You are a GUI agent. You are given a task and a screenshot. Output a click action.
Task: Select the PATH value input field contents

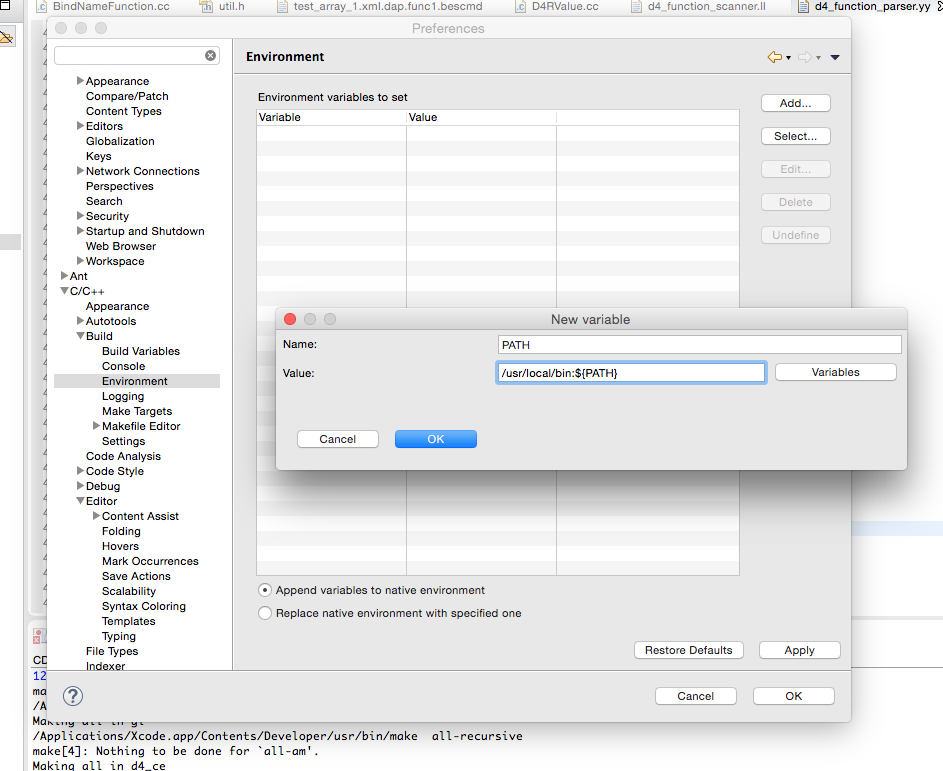[630, 371]
